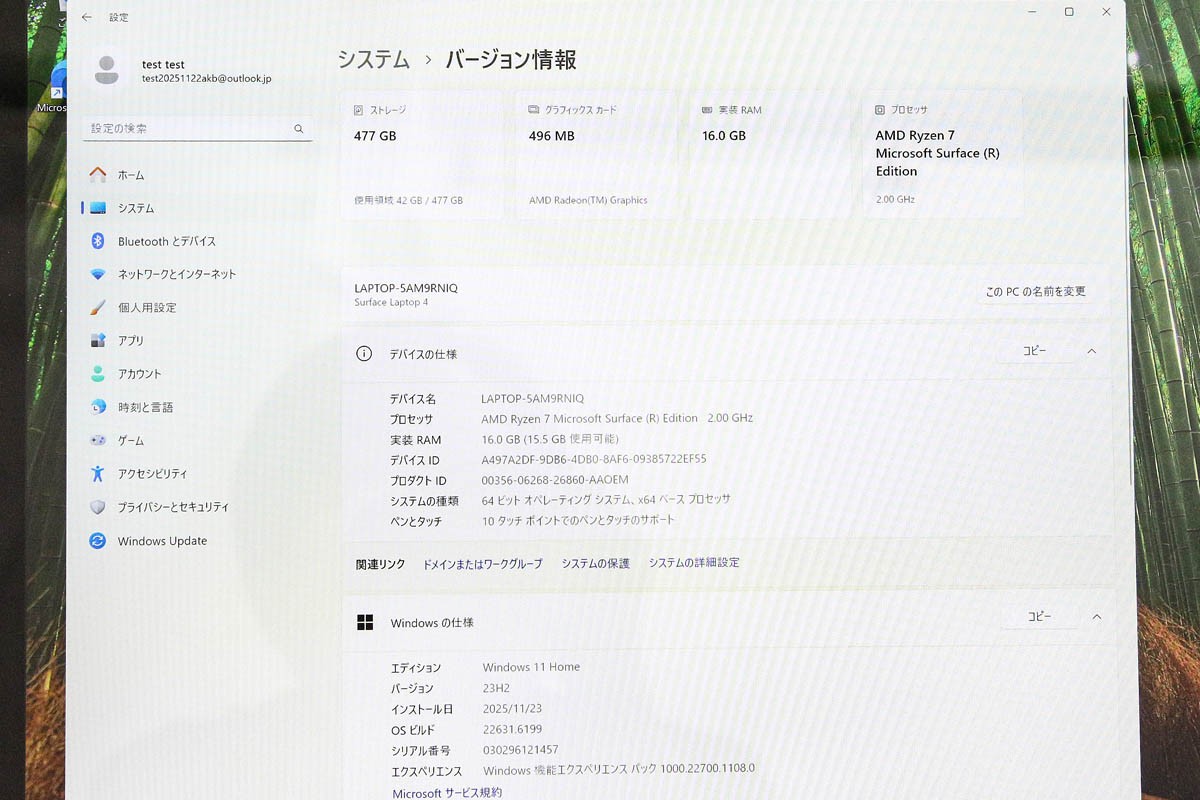Image resolution: width=1200 pixels, height=800 pixels.
Task: Open Windows Update in sidebar
Action: coord(161,541)
